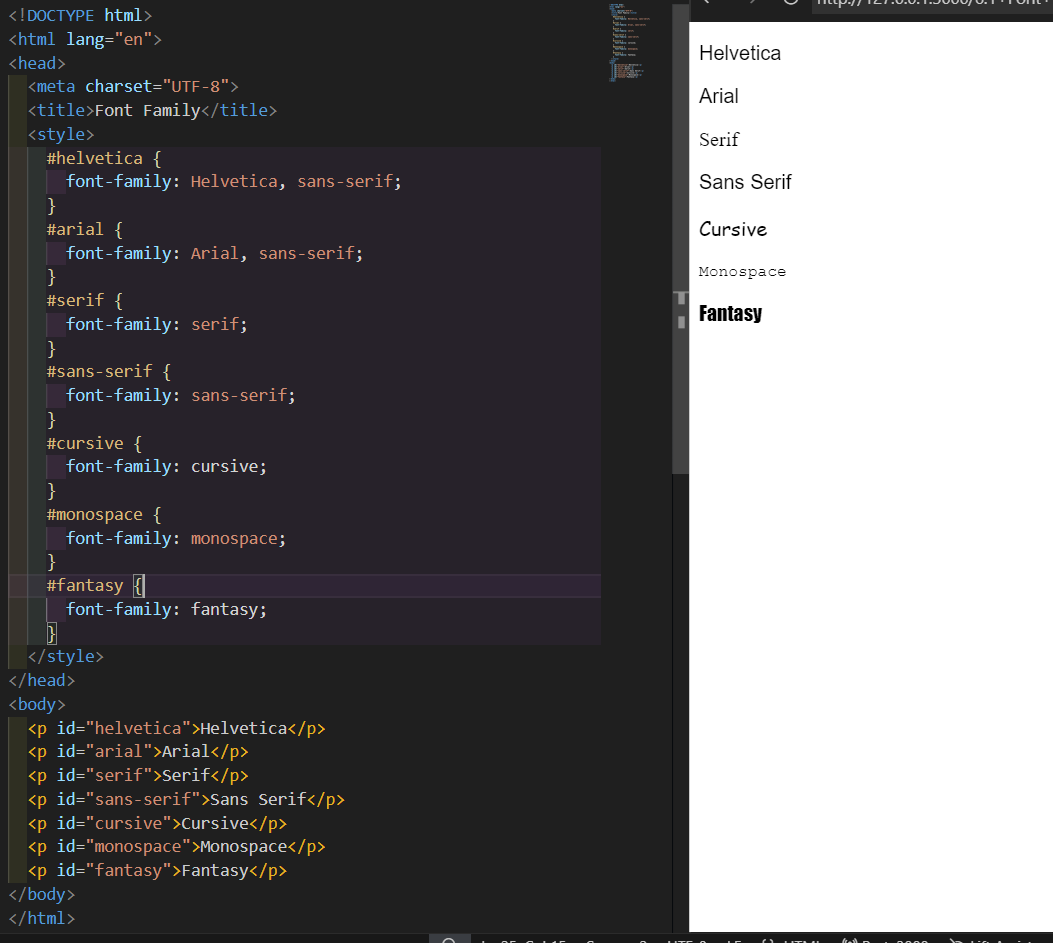1053x943 pixels.
Task: Open search via the status bar magnifier icon
Action: [449, 940]
